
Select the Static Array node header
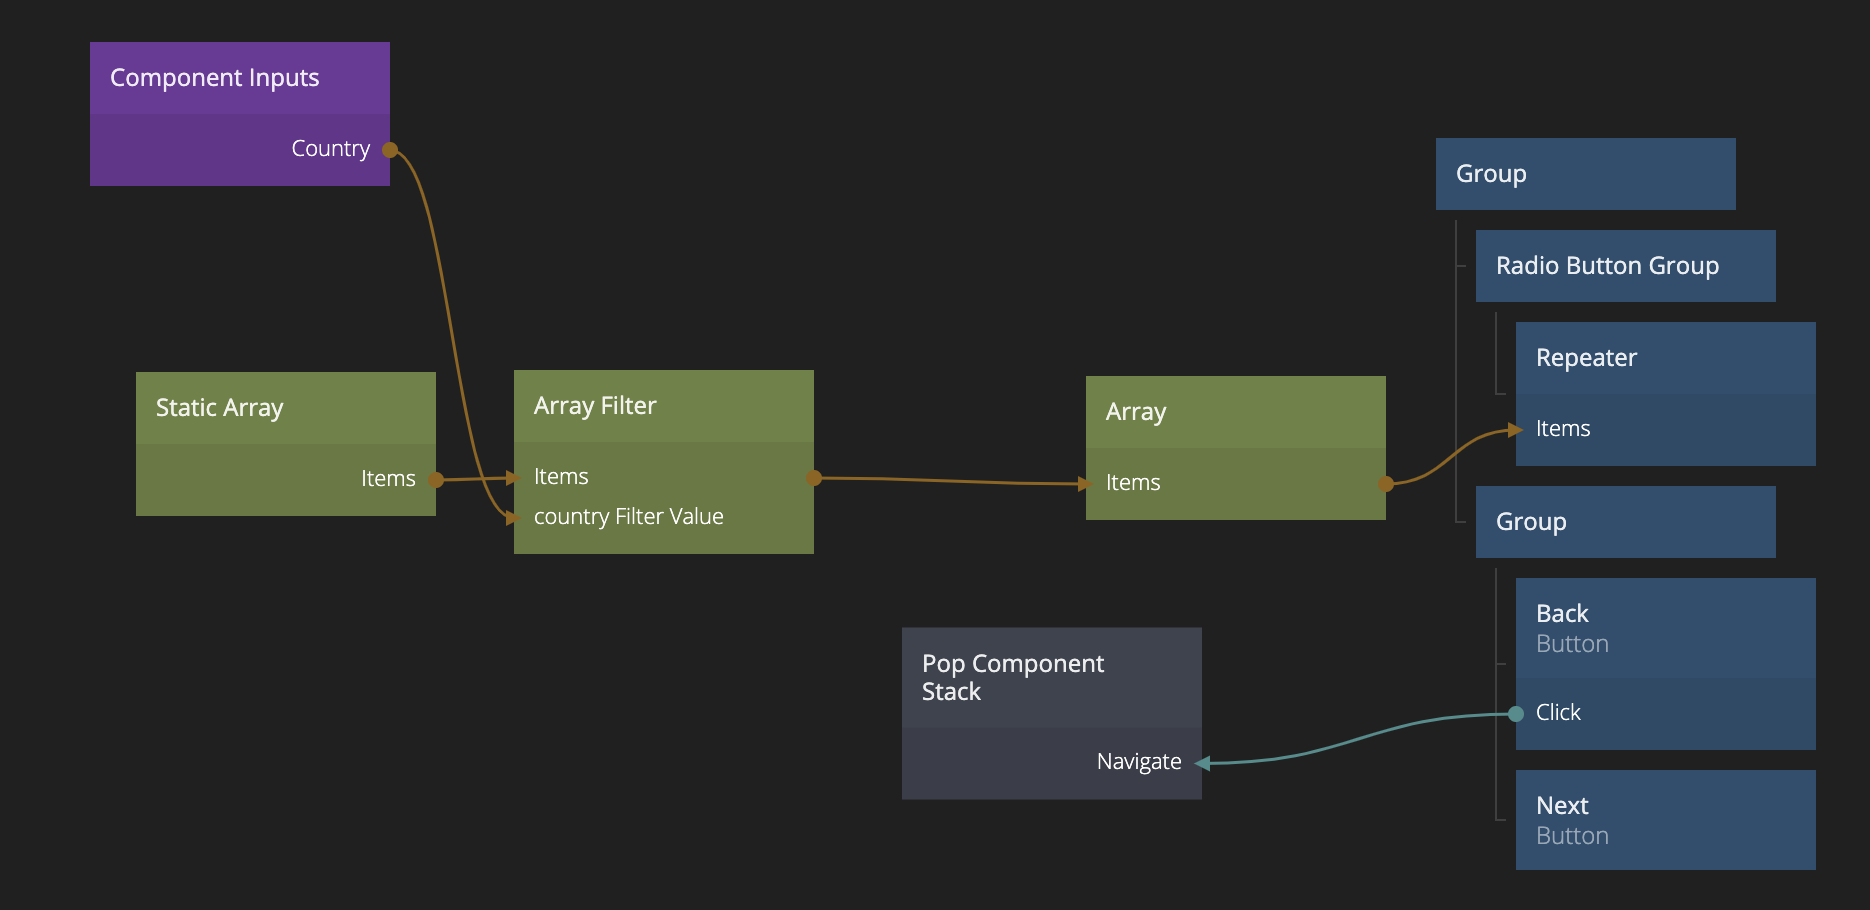(x=285, y=408)
